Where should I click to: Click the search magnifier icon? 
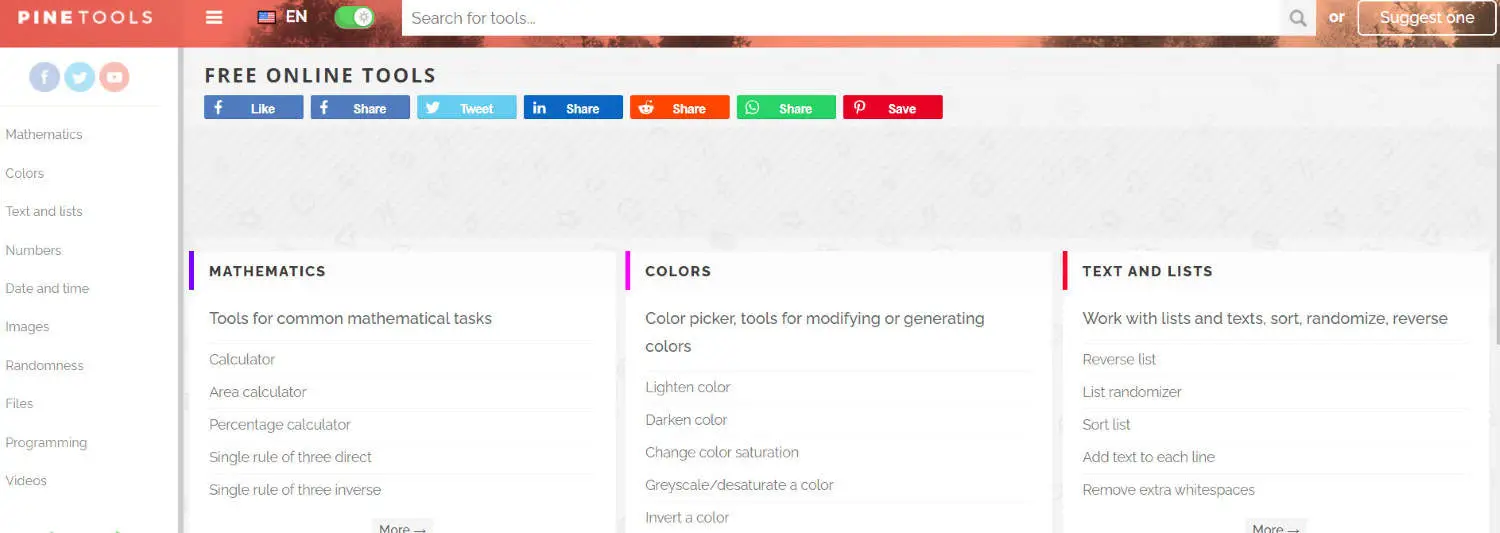1298,18
